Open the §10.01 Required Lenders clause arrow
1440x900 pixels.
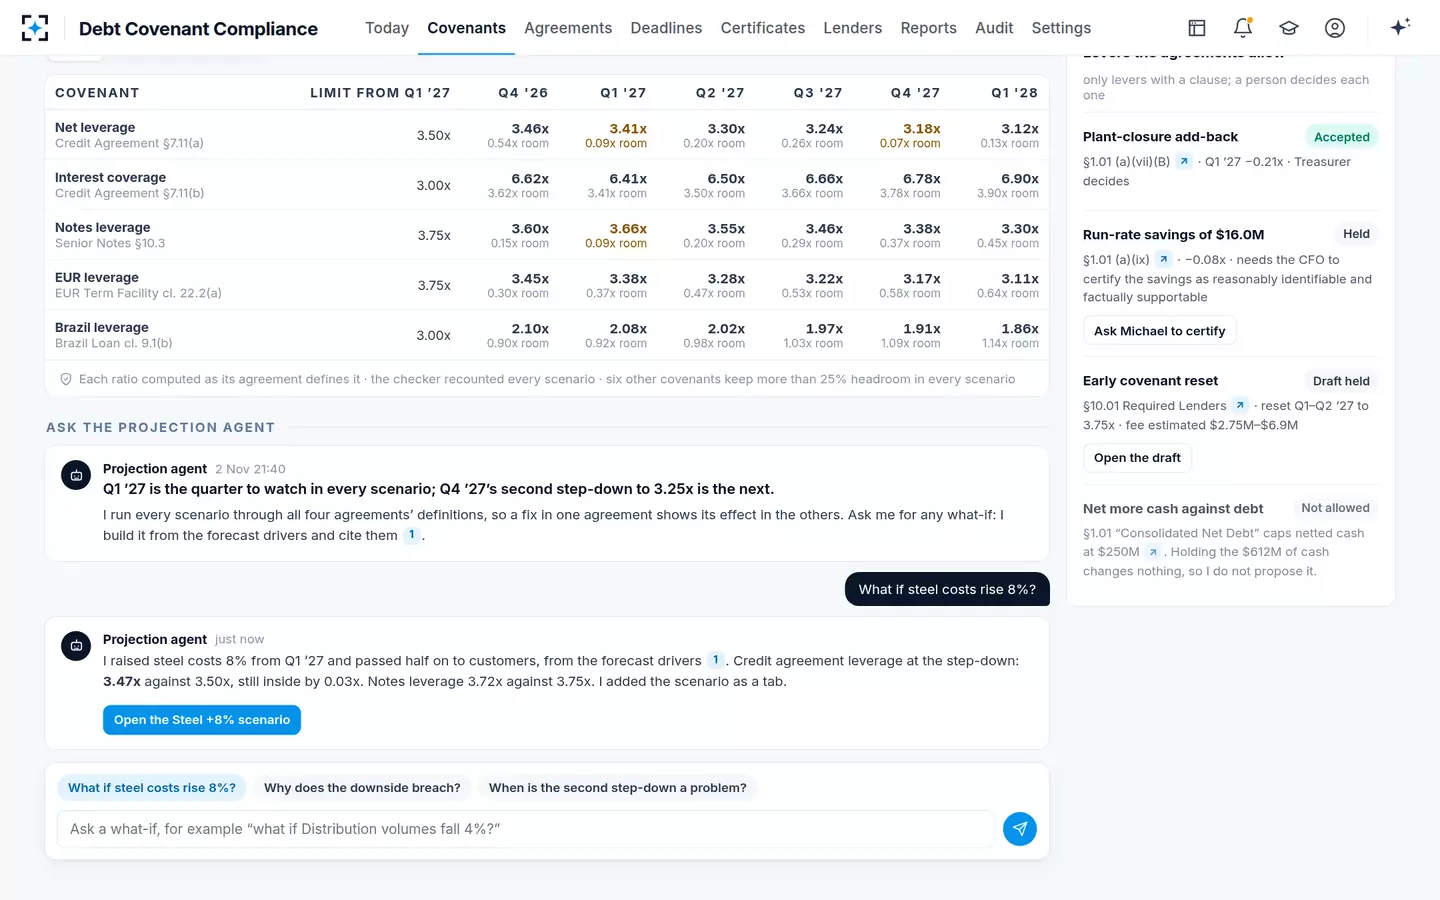(1240, 406)
